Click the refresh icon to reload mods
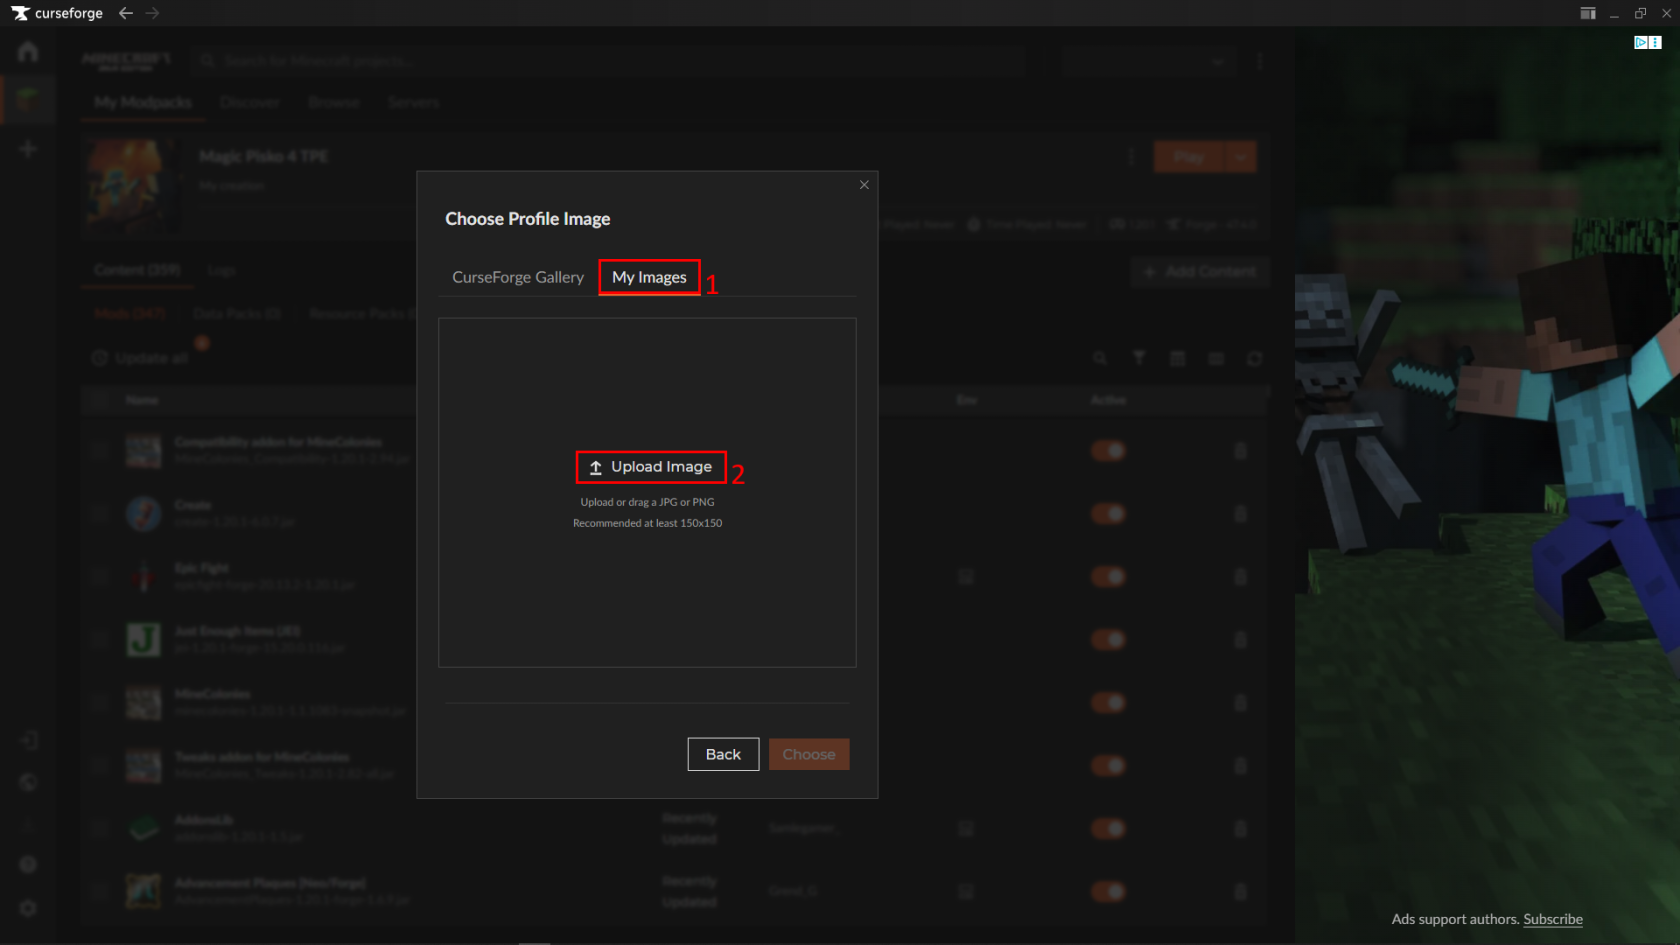The width and height of the screenshot is (1680, 945). pos(1254,358)
